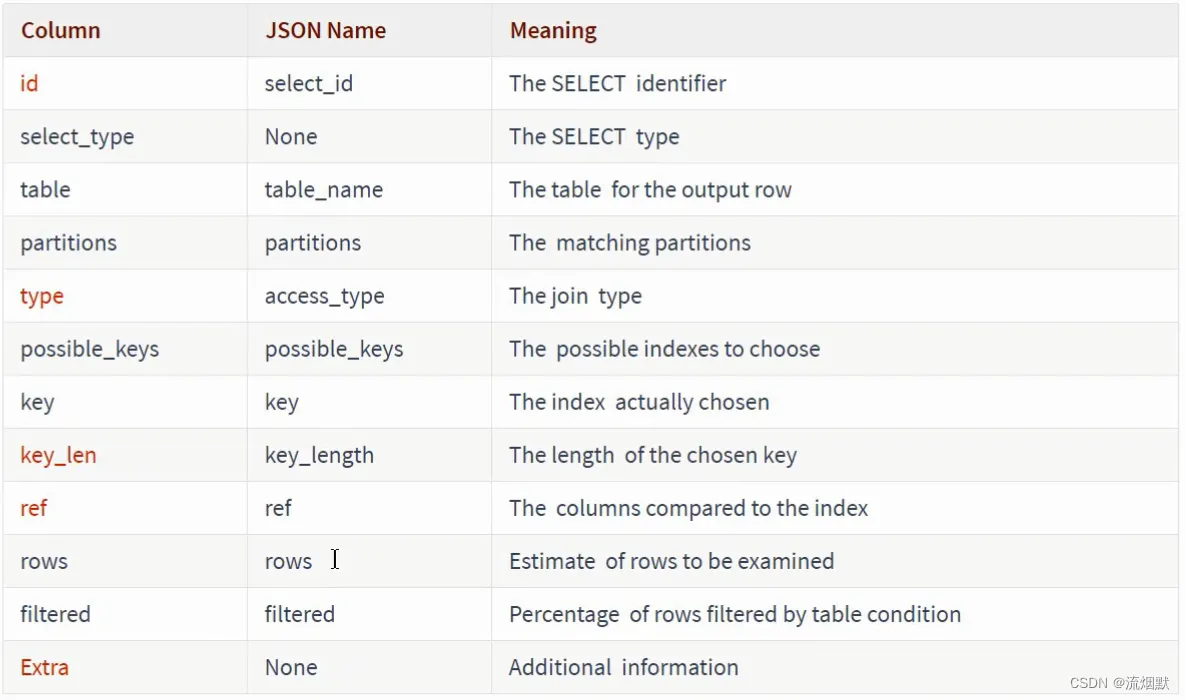Click the CSDN @流烟默 watermark

click(x=1119, y=683)
